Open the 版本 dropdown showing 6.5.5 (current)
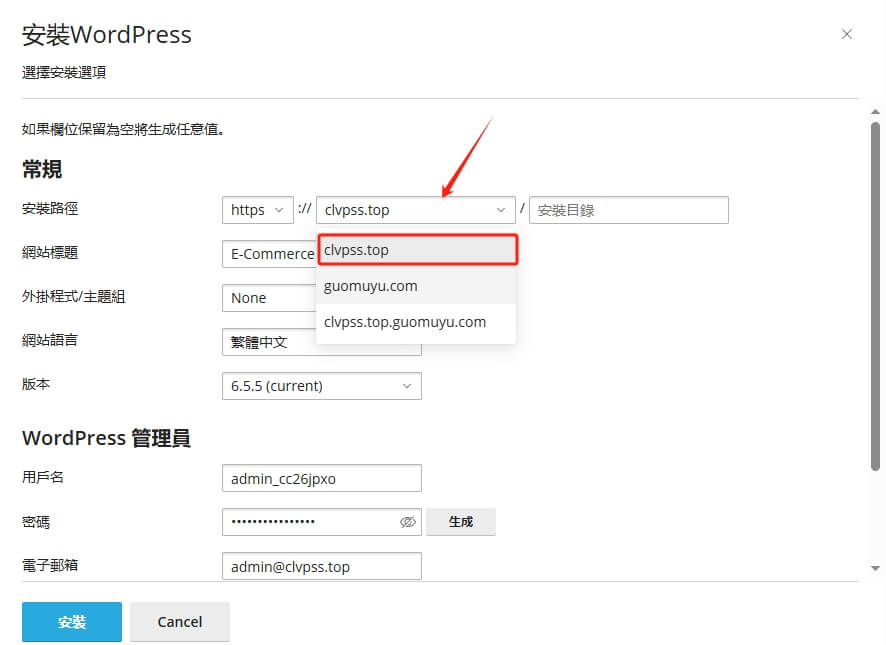886x645 pixels. [x=320, y=386]
